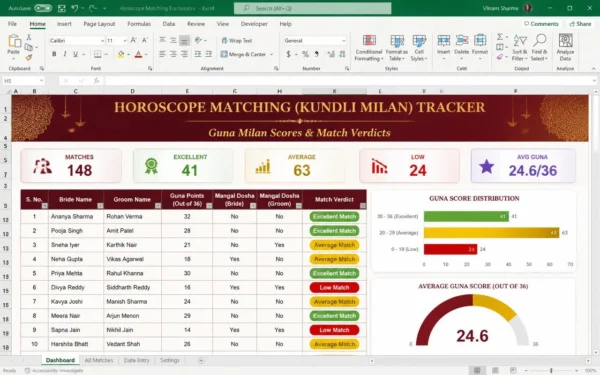600x375 pixels.
Task: Pick the yellow fill color swatch
Action: tap(121, 54)
